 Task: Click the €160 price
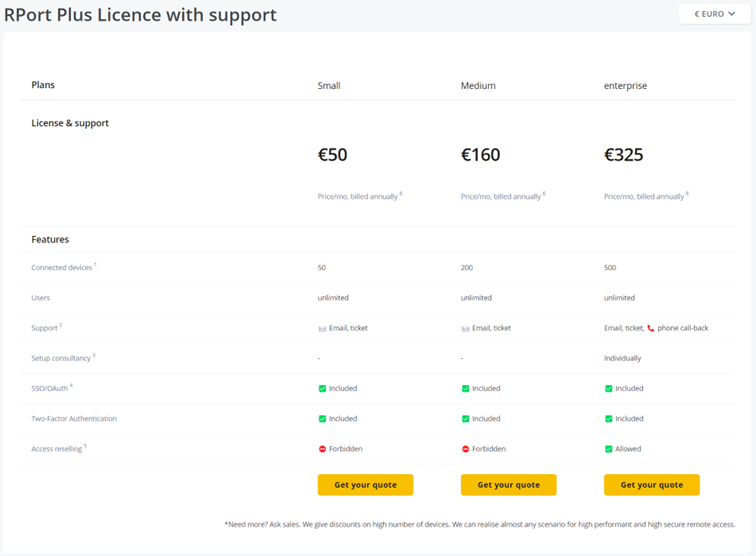480,155
